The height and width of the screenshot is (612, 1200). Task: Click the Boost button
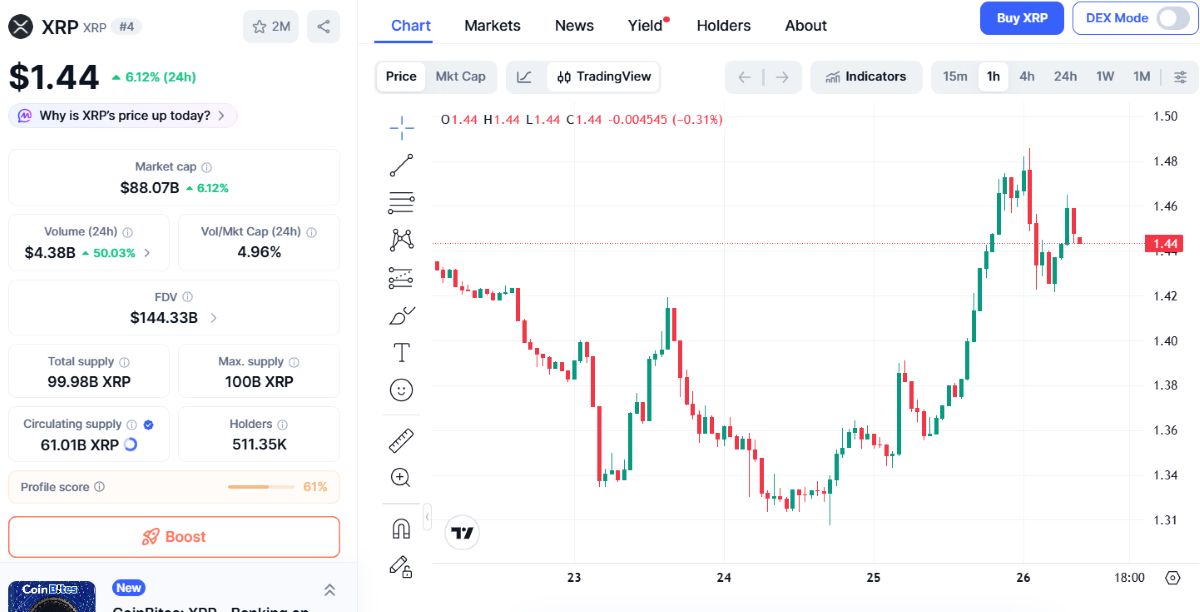174,537
